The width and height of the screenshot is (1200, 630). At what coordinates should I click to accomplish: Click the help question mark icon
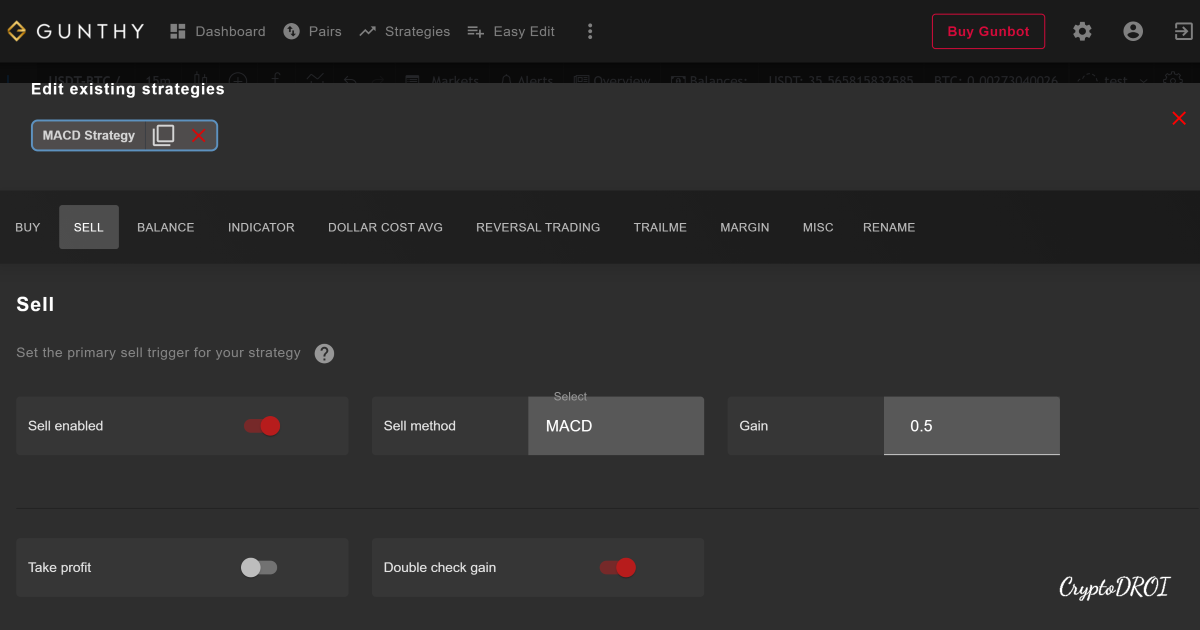click(324, 353)
